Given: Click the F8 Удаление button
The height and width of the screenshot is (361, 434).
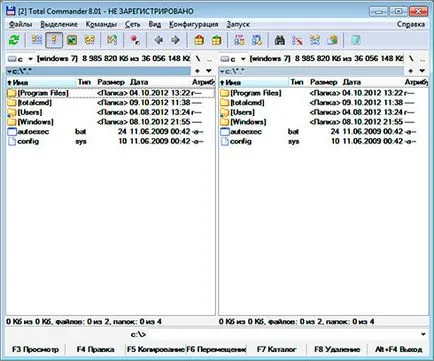Looking at the screenshot, I should pos(337,349).
